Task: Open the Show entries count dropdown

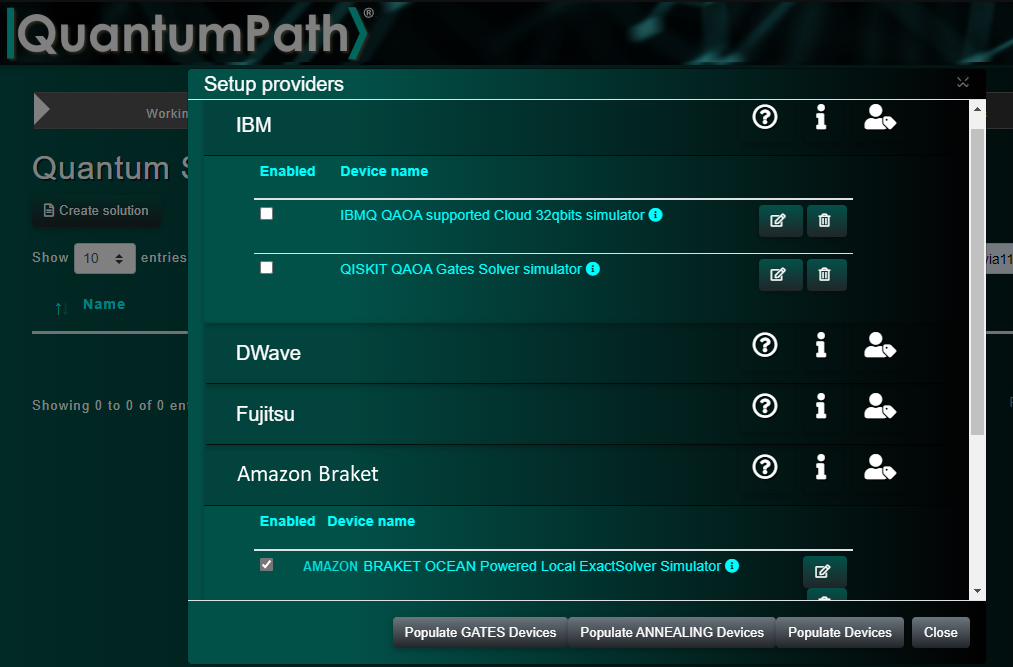Action: (105, 259)
